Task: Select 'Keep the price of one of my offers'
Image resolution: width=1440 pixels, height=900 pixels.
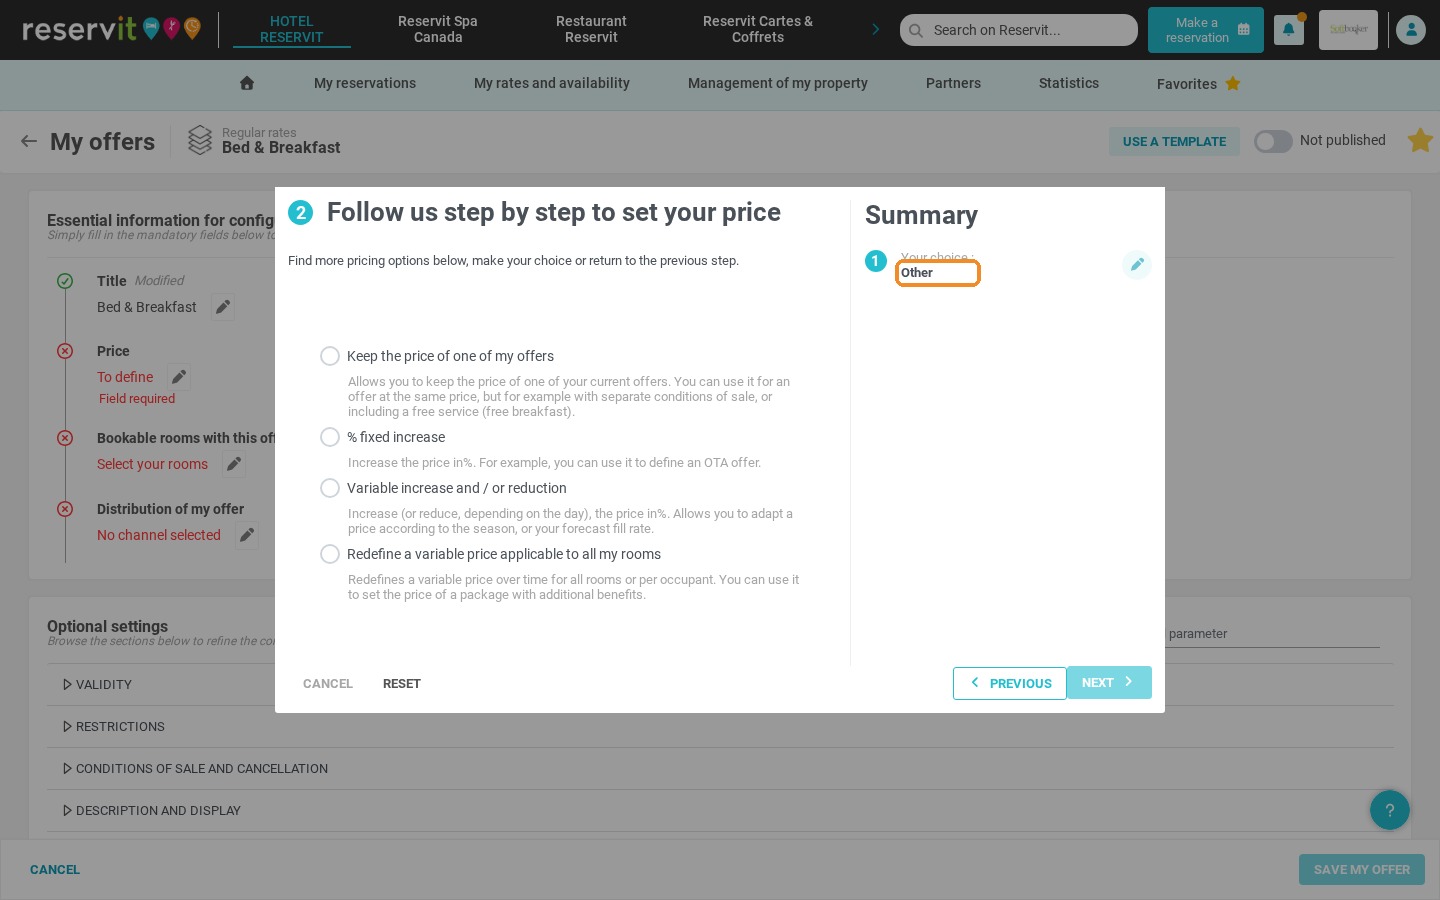Action: tap(330, 356)
